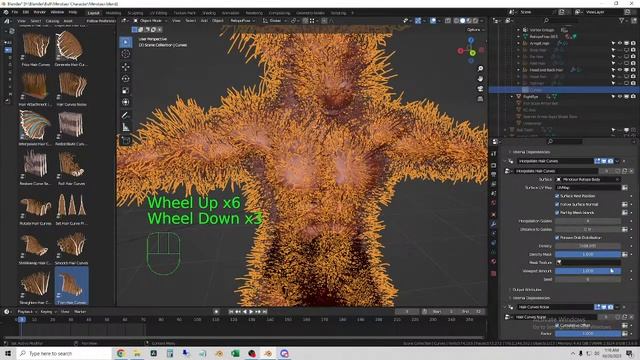Viewport: 640px width, 360px height.
Task: Select the Cursor tool in viewport toolbar
Action: pyautogui.click(x=126, y=54)
